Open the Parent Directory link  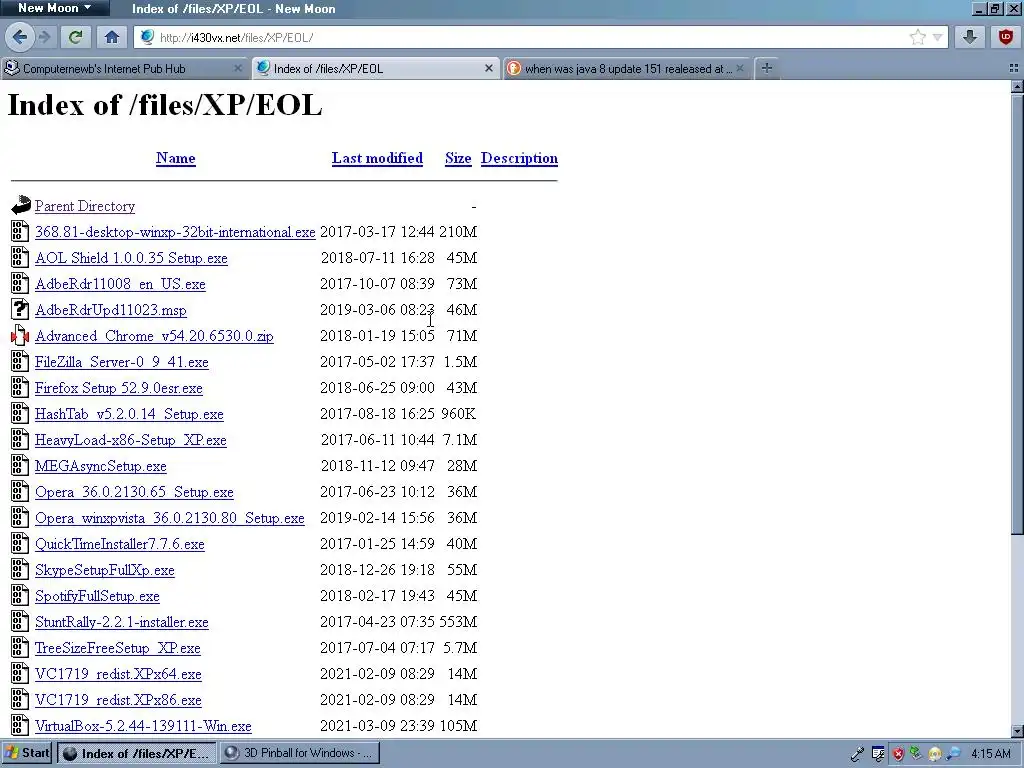coord(85,206)
